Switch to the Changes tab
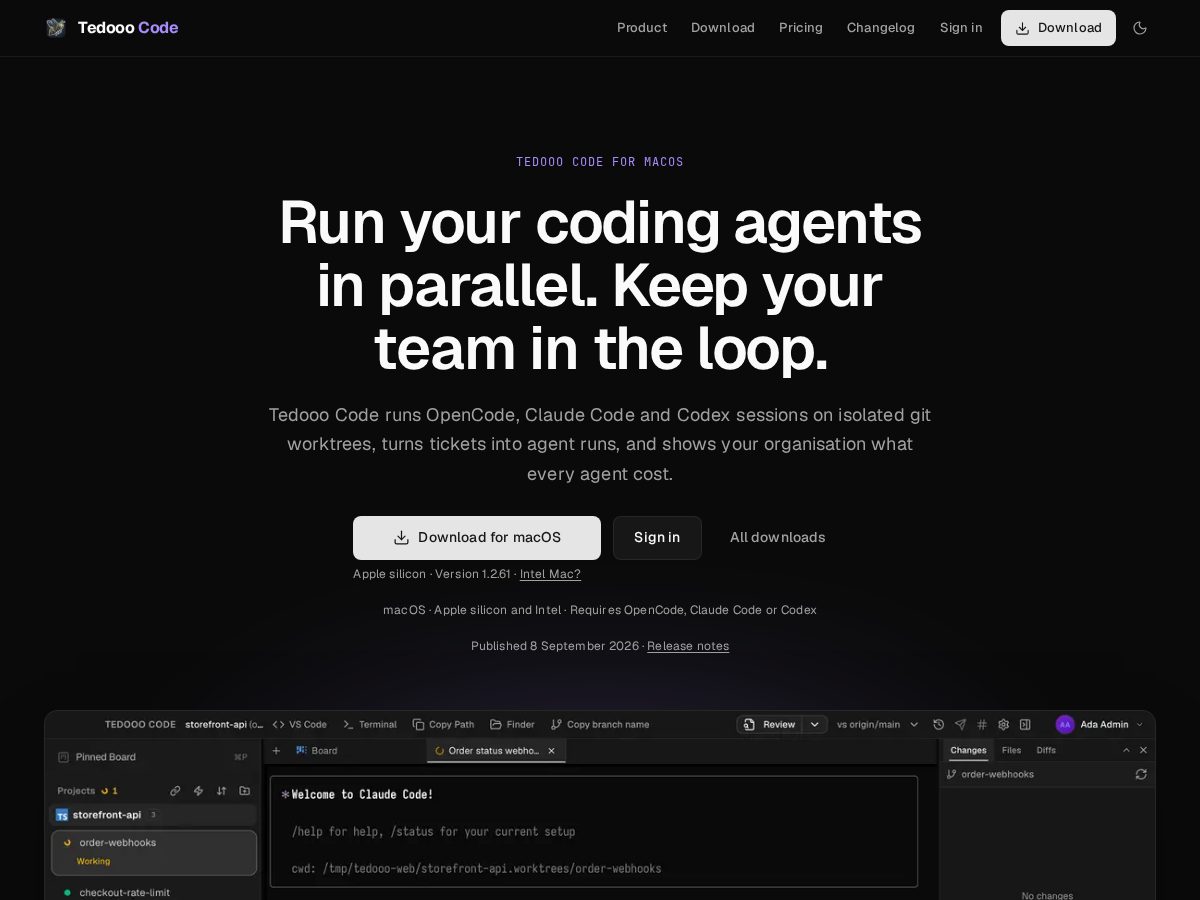The width and height of the screenshot is (1200, 900). [968, 750]
